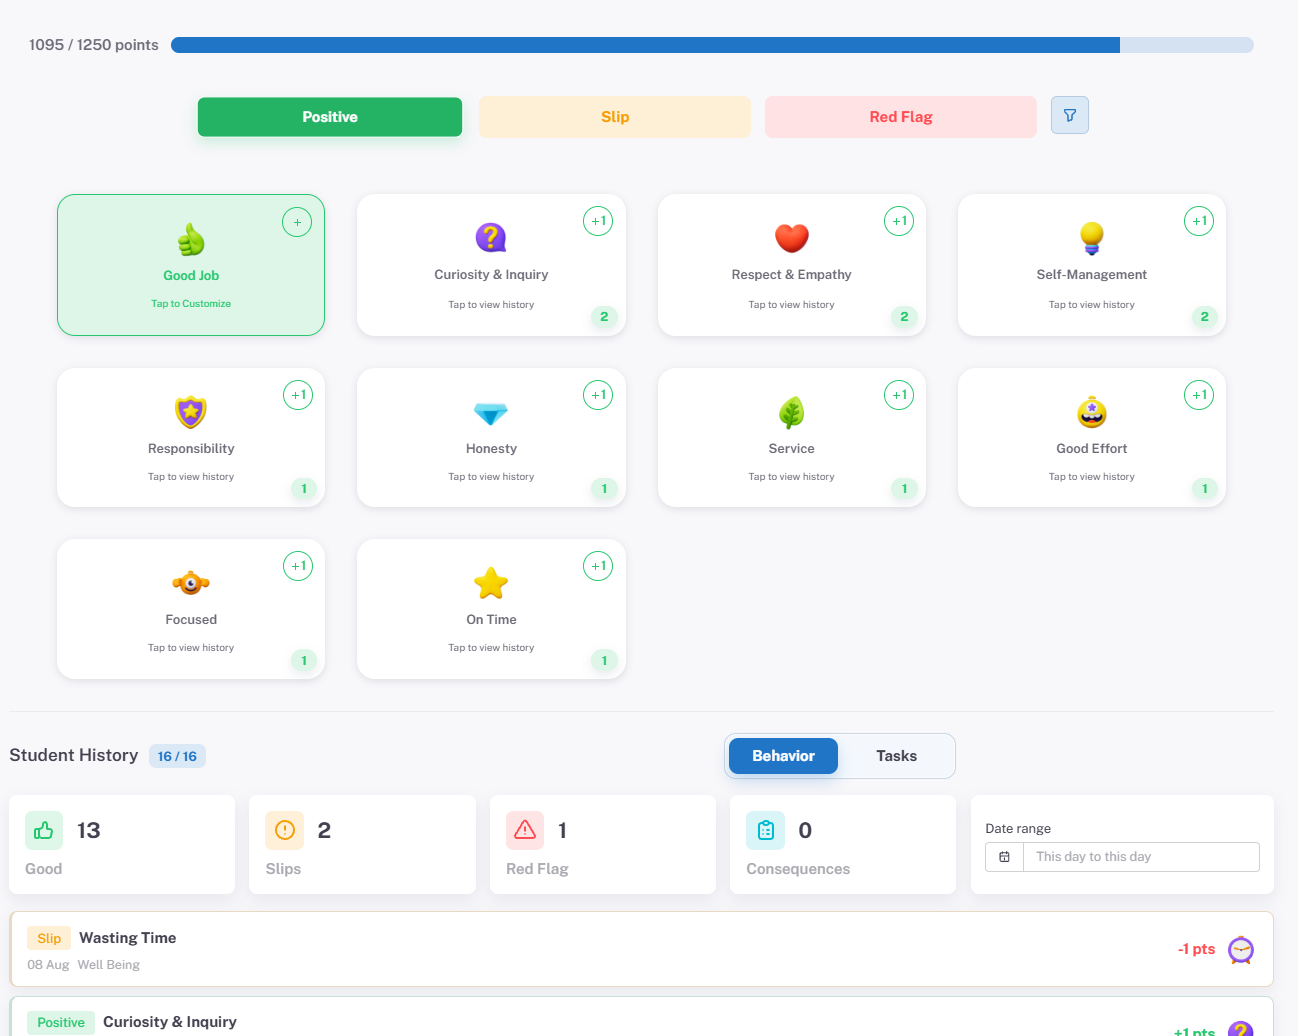
Task: Open the Wasting Time slip history entry
Action: tap(641, 949)
